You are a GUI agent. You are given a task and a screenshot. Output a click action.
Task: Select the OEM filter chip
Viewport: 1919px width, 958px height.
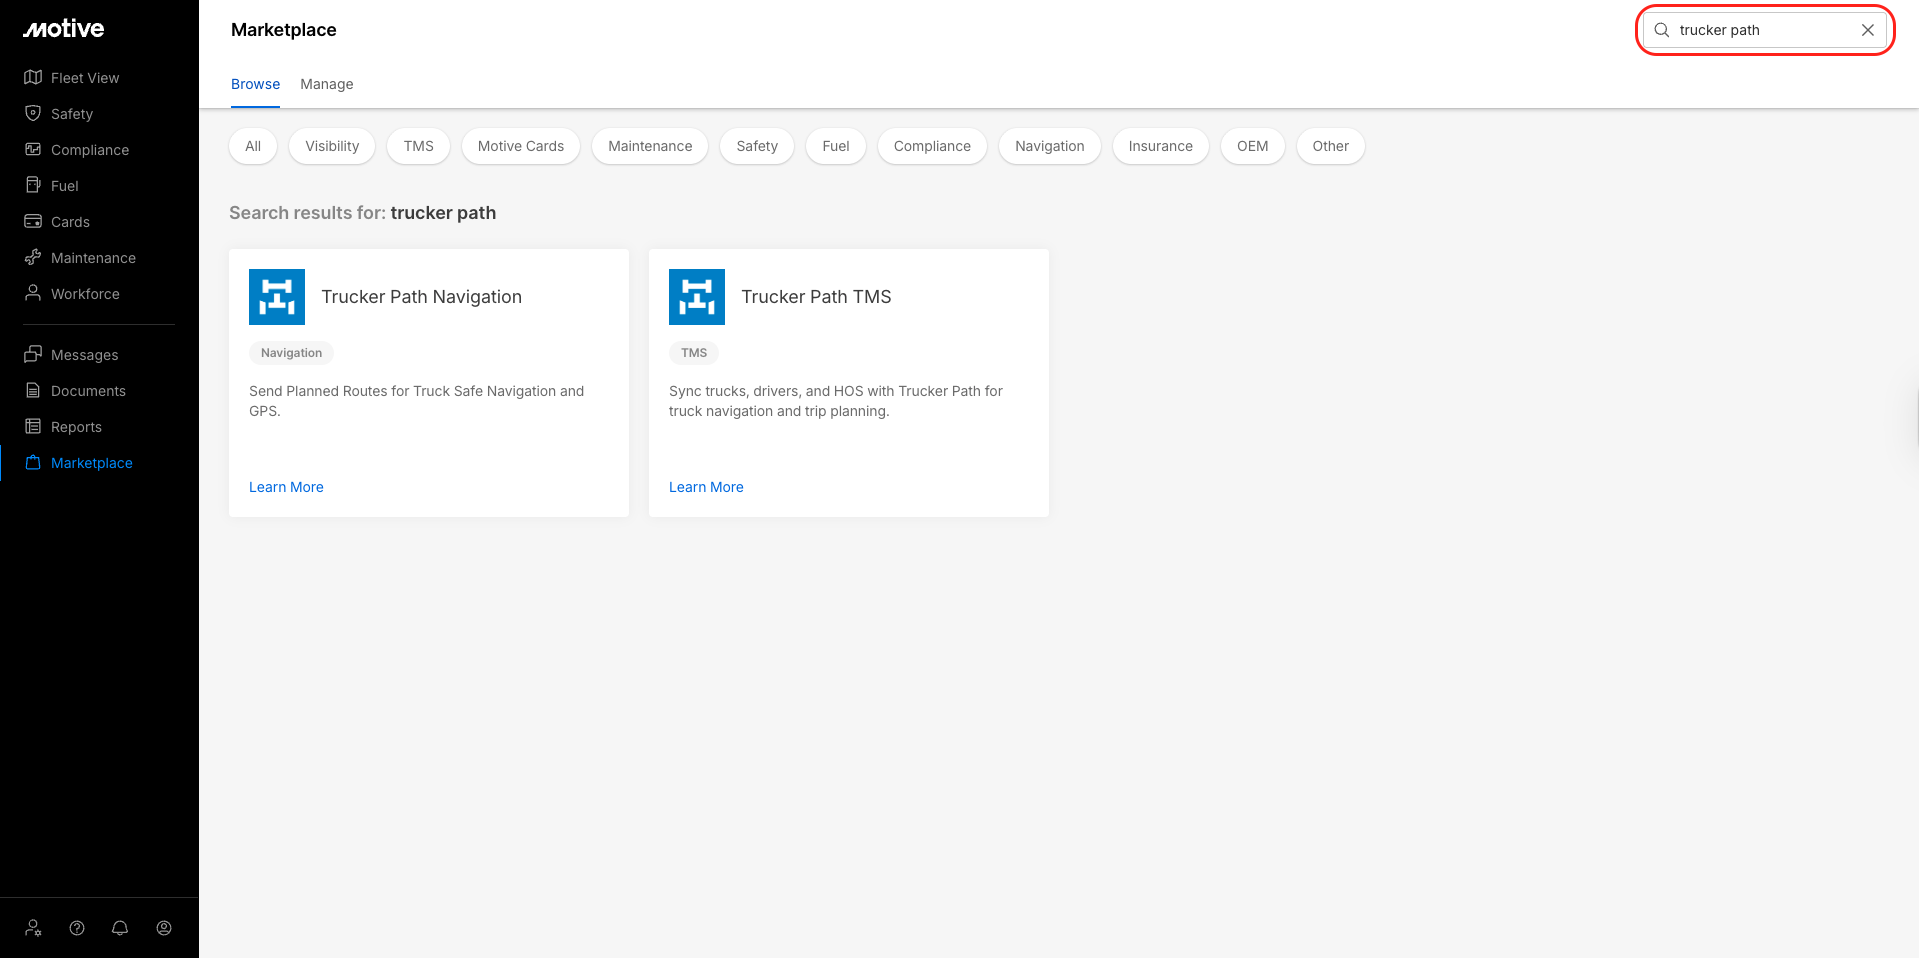point(1252,146)
